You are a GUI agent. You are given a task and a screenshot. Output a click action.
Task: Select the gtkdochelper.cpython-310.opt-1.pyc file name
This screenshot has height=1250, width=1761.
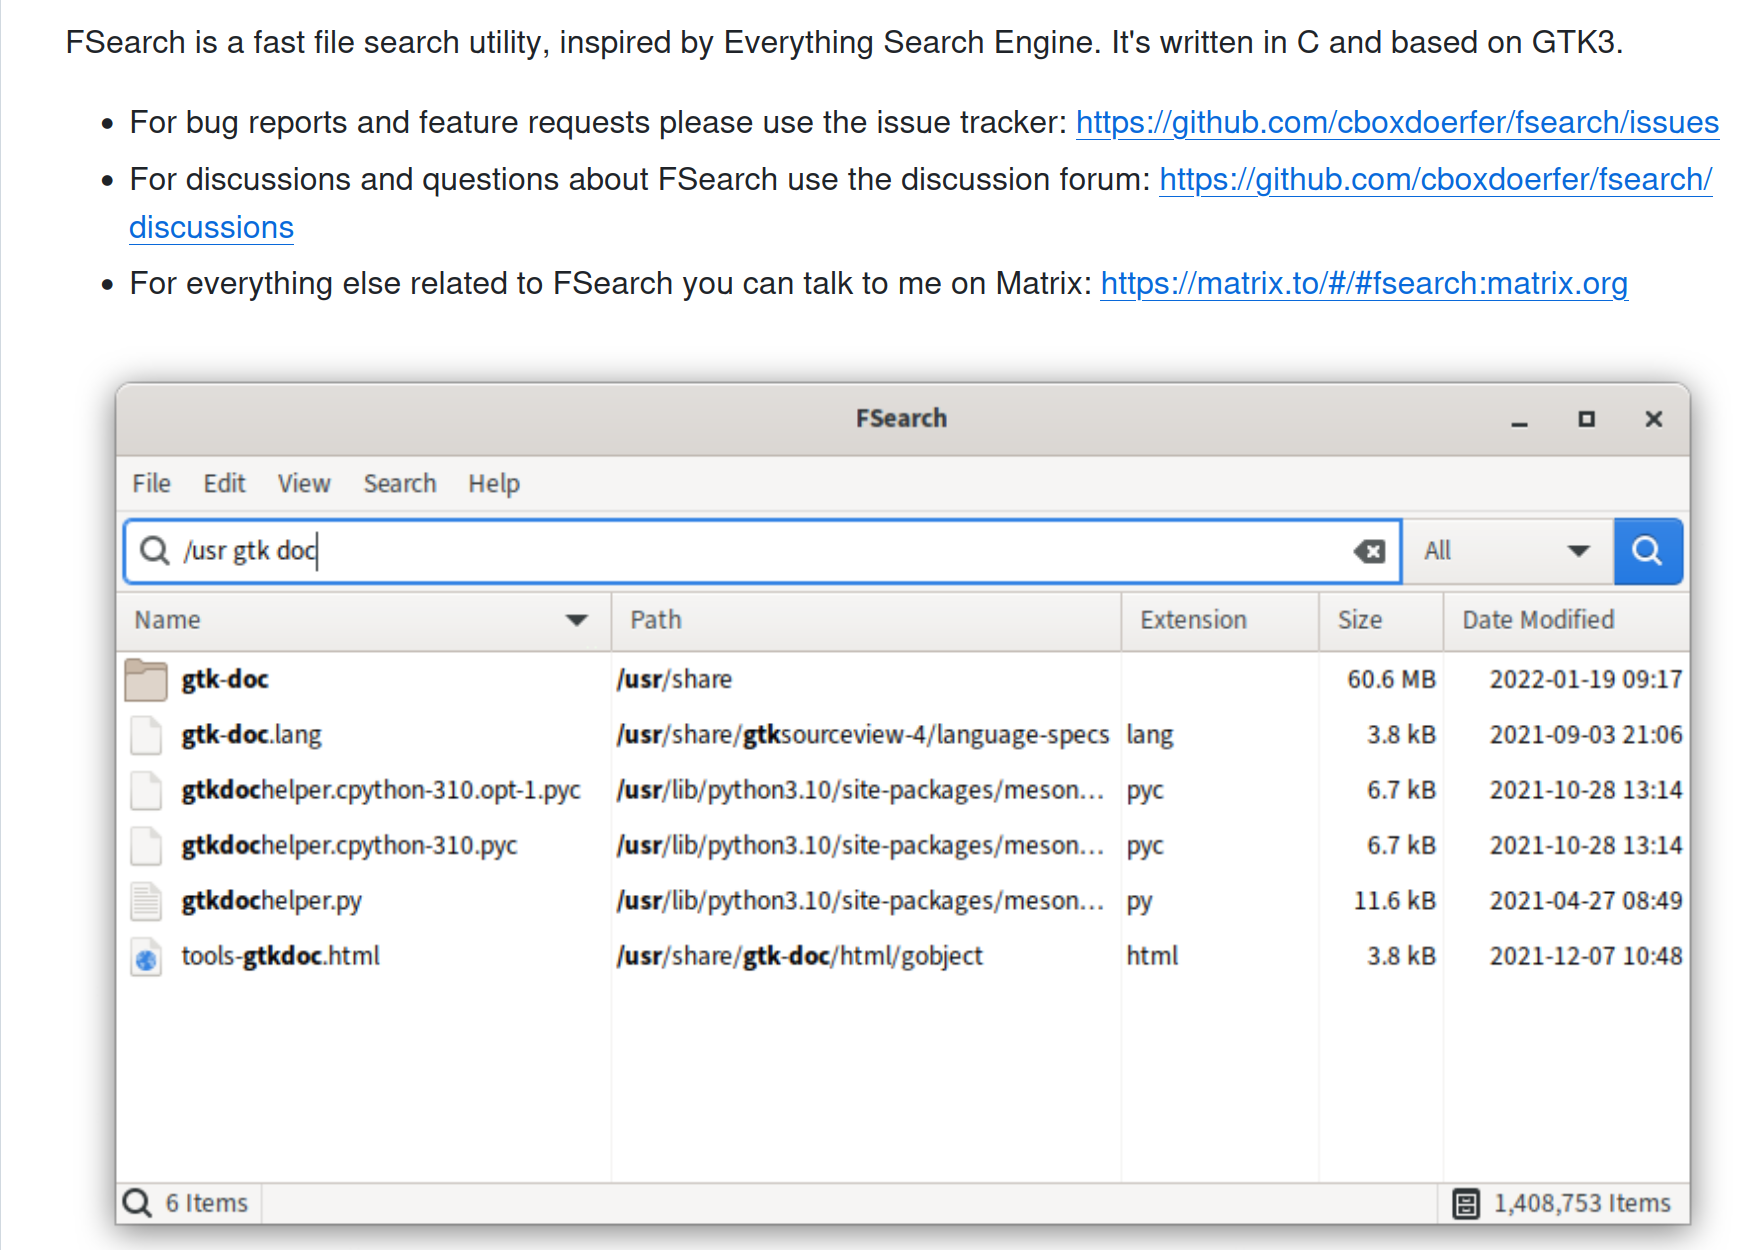click(x=381, y=790)
